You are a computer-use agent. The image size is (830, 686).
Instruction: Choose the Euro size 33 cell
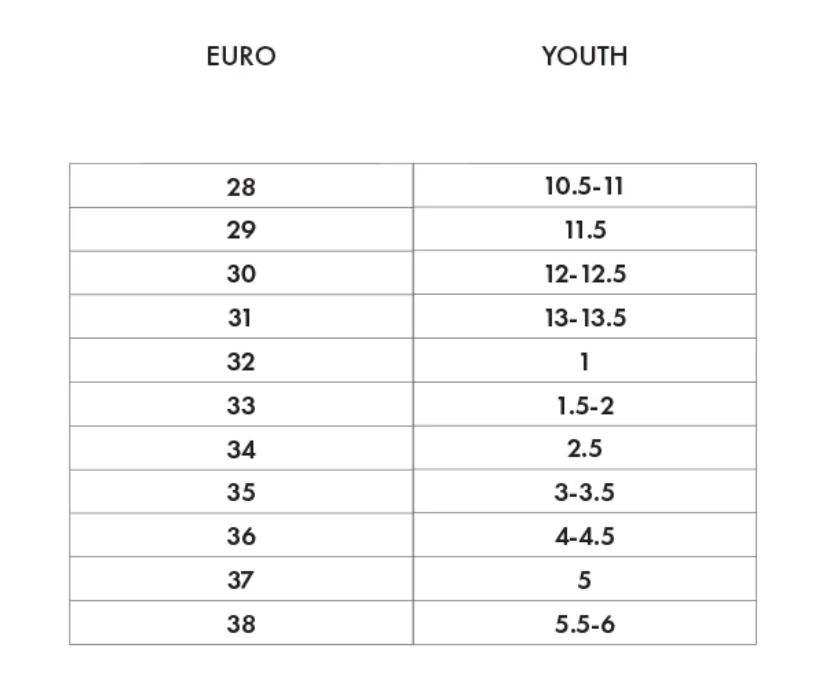coord(241,405)
